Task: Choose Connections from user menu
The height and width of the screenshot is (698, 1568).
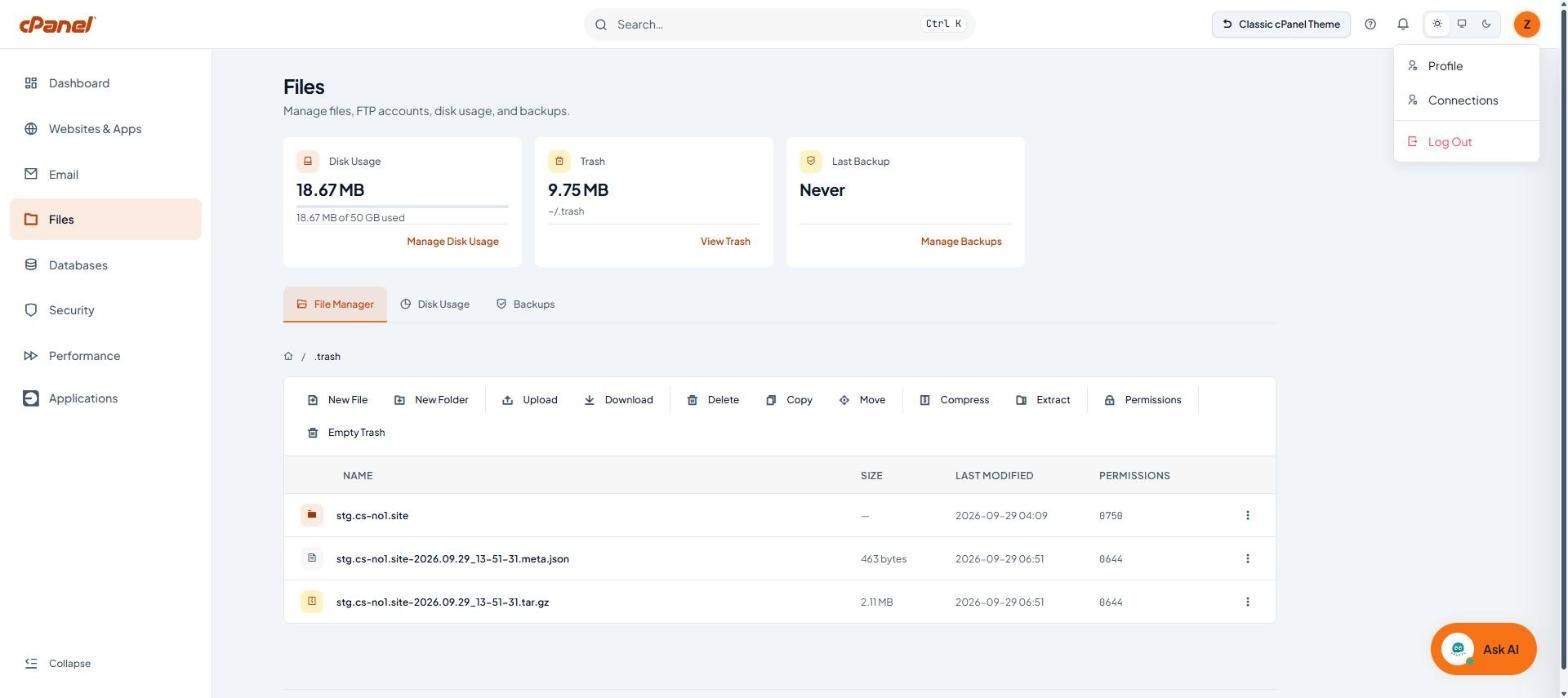Action: pyautogui.click(x=1466, y=100)
